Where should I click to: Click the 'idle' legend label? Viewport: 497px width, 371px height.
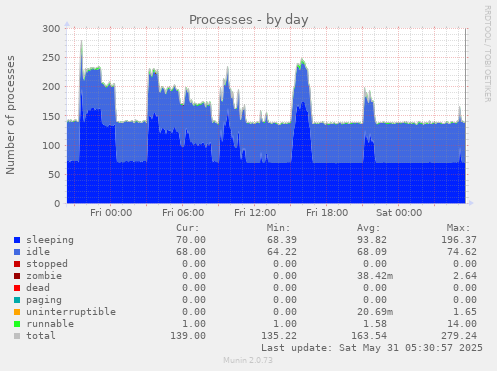point(38,252)
